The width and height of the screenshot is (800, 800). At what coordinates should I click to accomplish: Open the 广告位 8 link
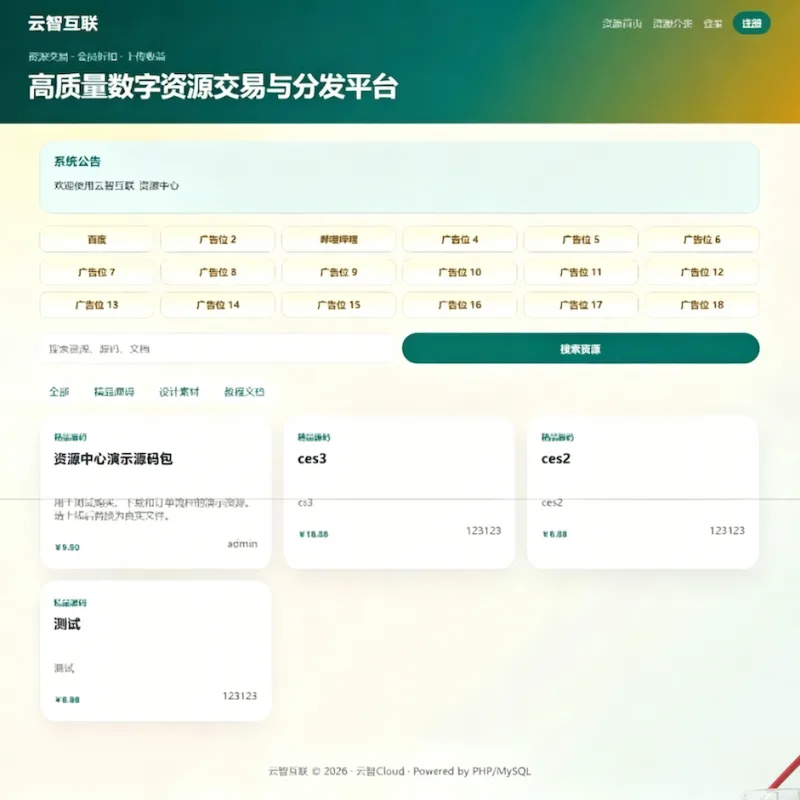coord(218,272)
